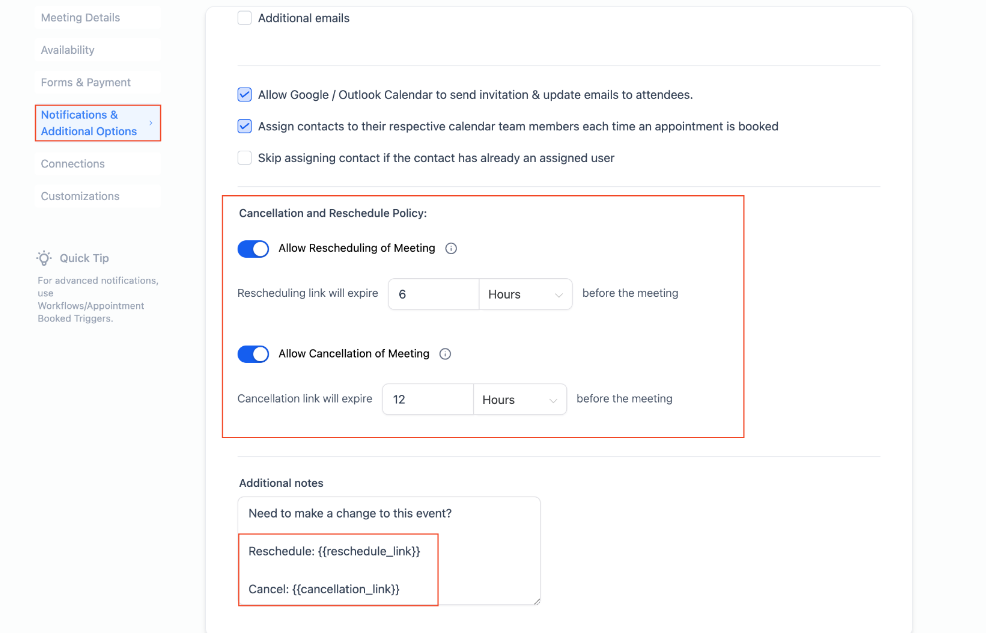Click chevron arrow on Notifications & Additional Options
The height and width of the screenshot is (633, 986).
coord(151,123)
